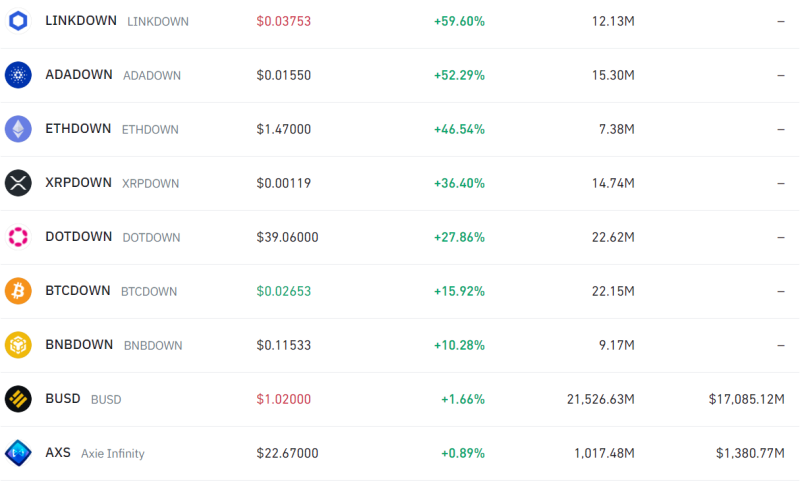
Task: Click the +15.92% change value
Action: coord(459,292)
